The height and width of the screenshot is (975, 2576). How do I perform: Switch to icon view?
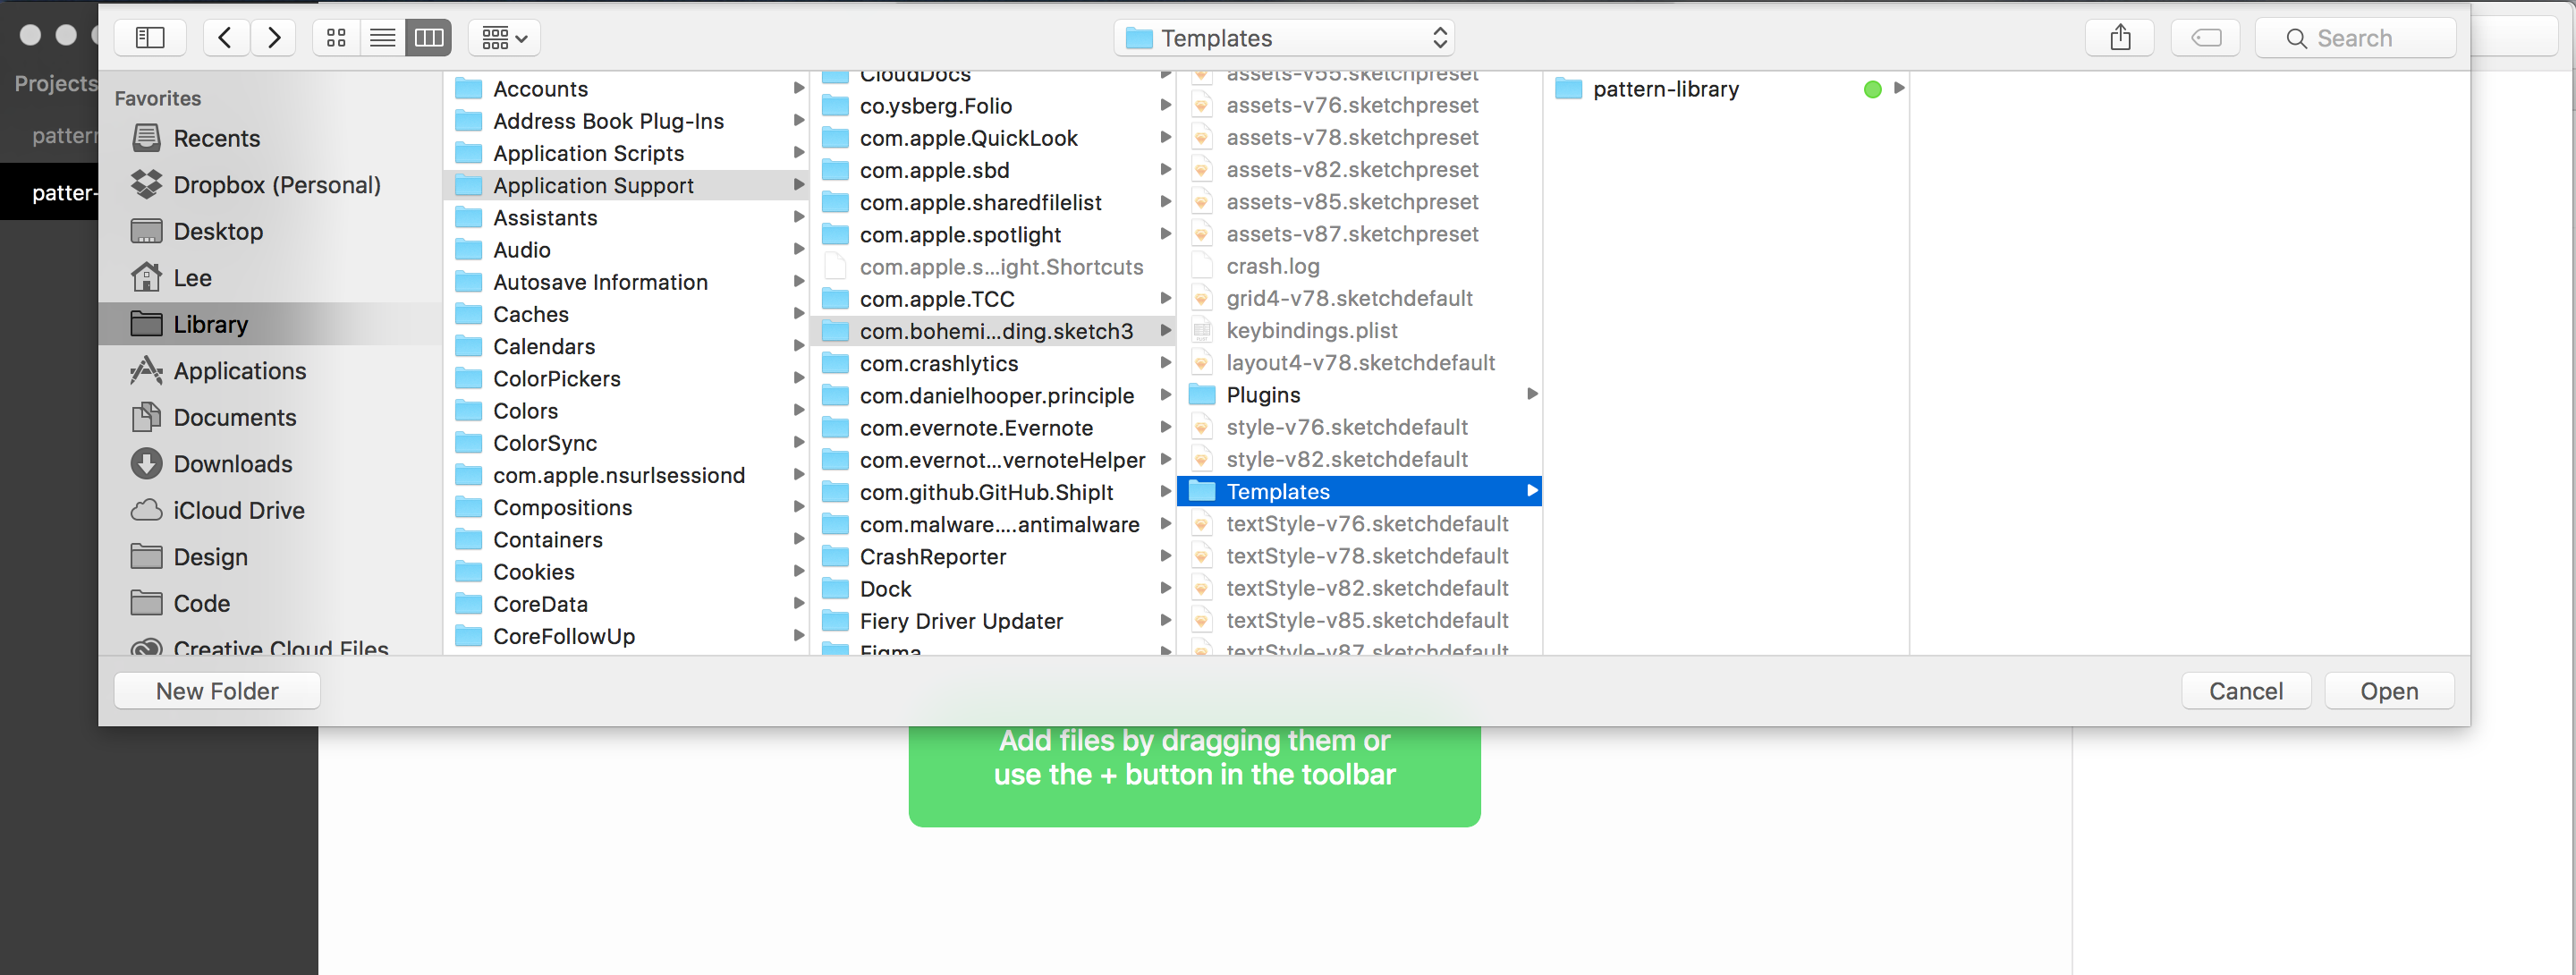(x=336, y=37)
